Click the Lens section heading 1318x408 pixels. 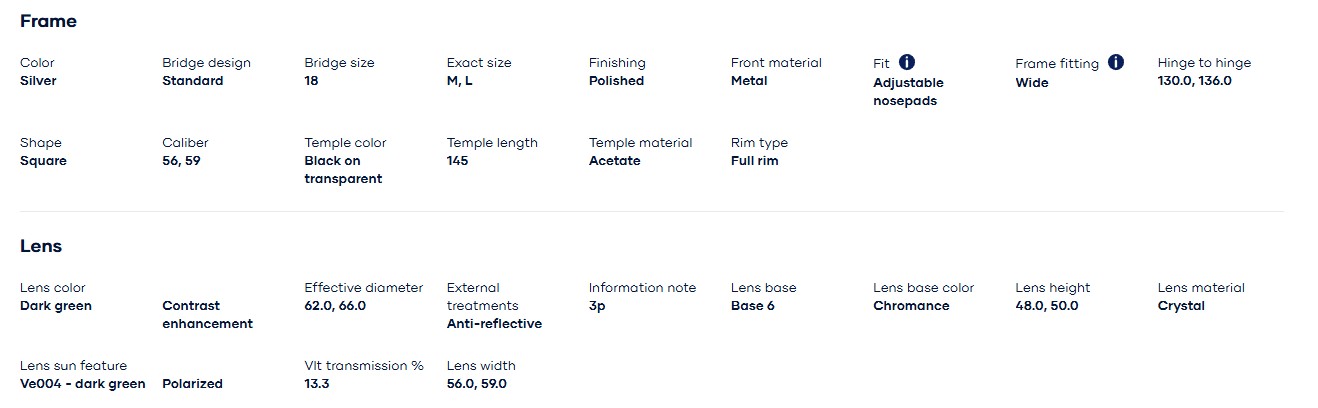41,246
